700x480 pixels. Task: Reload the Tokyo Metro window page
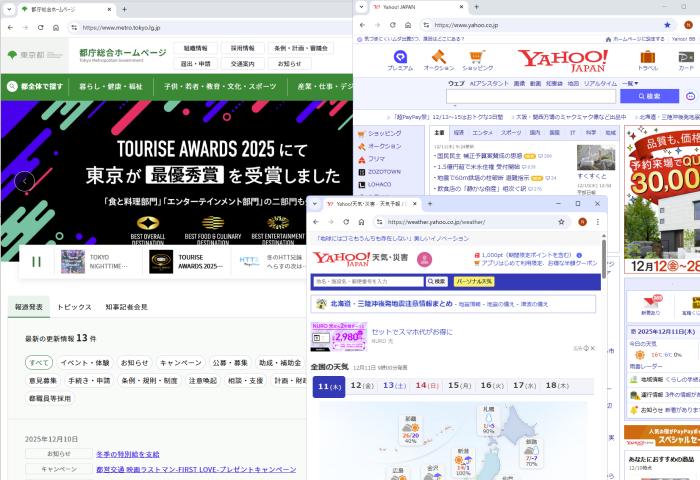tap(41, 28)
